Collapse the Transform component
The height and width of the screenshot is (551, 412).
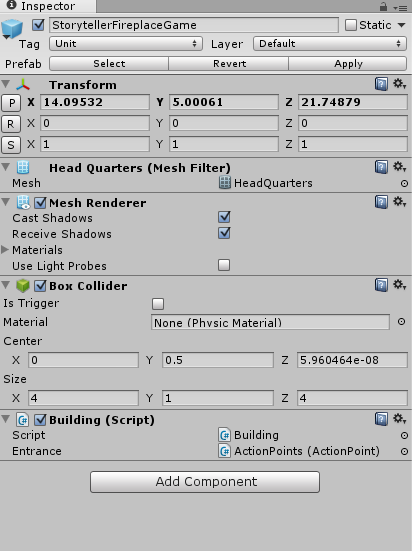(x=6, y=84)
